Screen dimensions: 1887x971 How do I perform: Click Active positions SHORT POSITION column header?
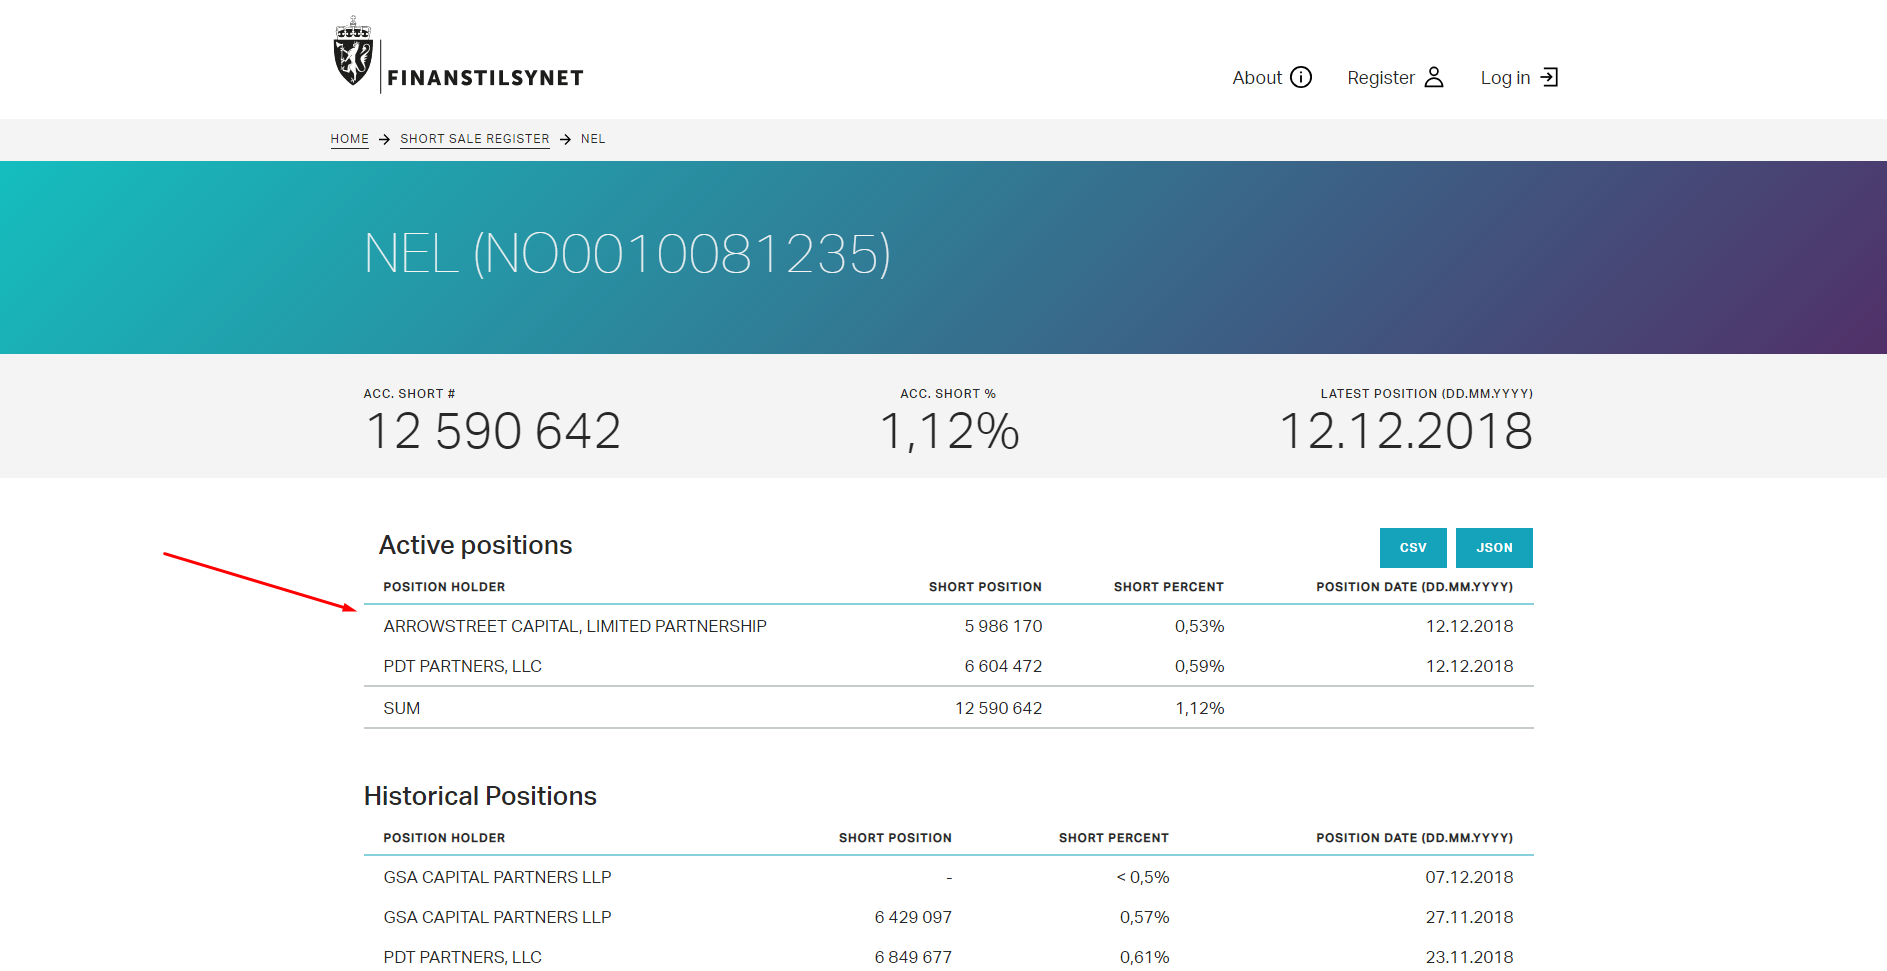985,587
